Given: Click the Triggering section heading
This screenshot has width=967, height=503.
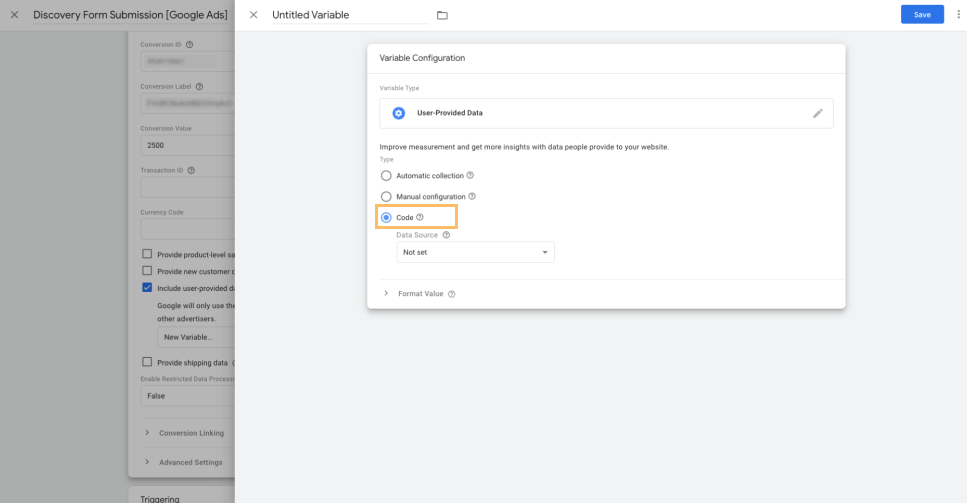Looking at the screenshot, I should 160,499.
